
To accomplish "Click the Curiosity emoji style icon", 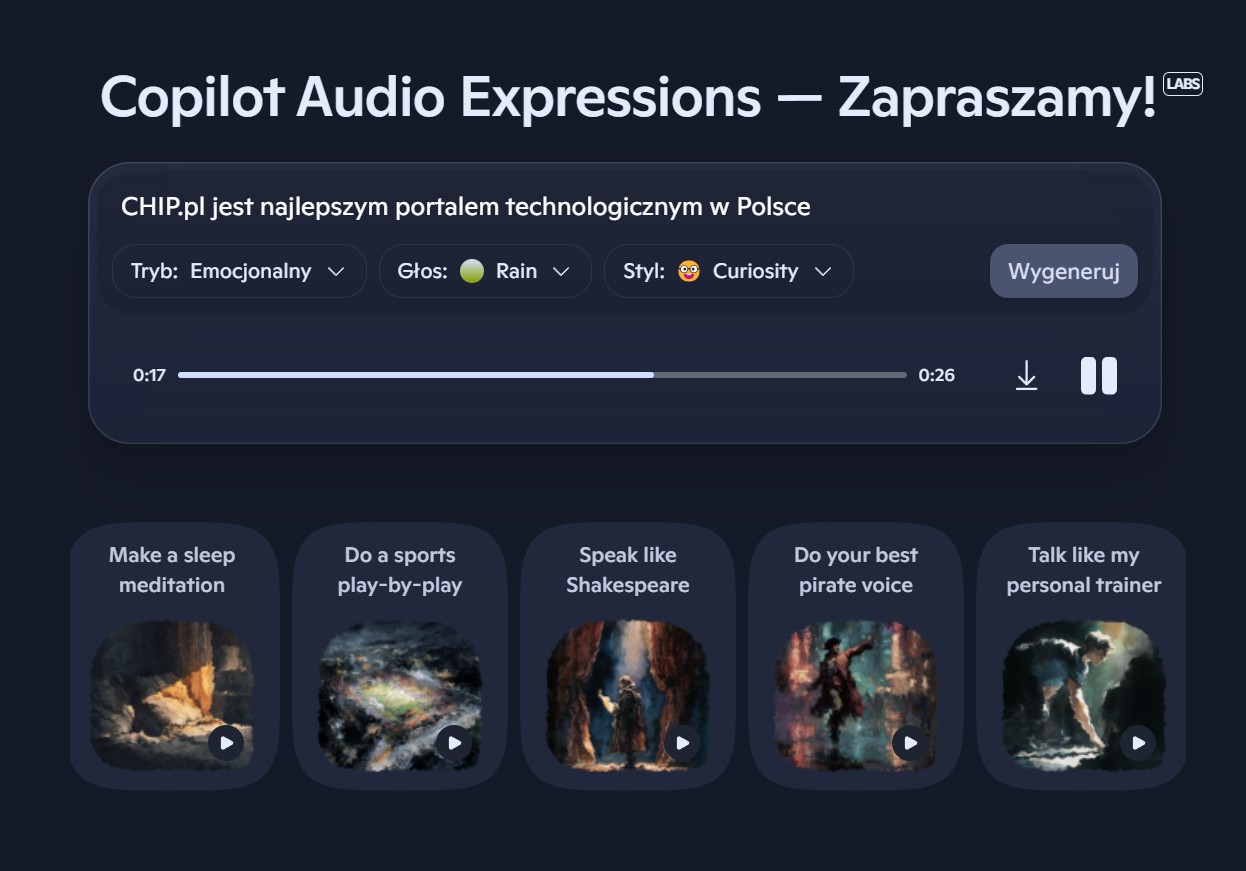I will (689, 271).
